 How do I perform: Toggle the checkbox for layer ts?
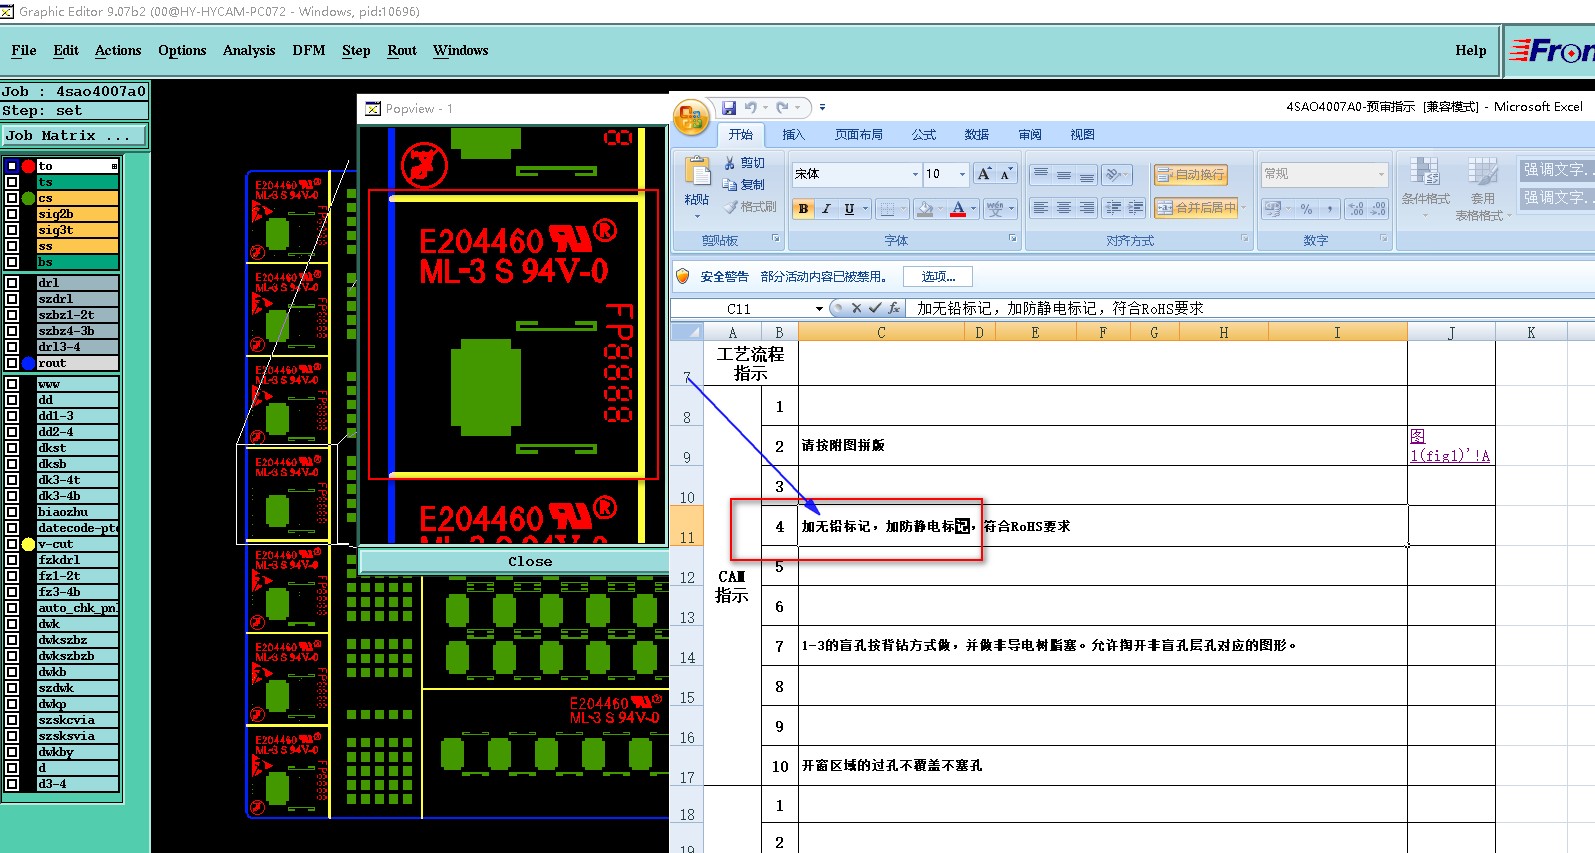click(x=12, y=182)
